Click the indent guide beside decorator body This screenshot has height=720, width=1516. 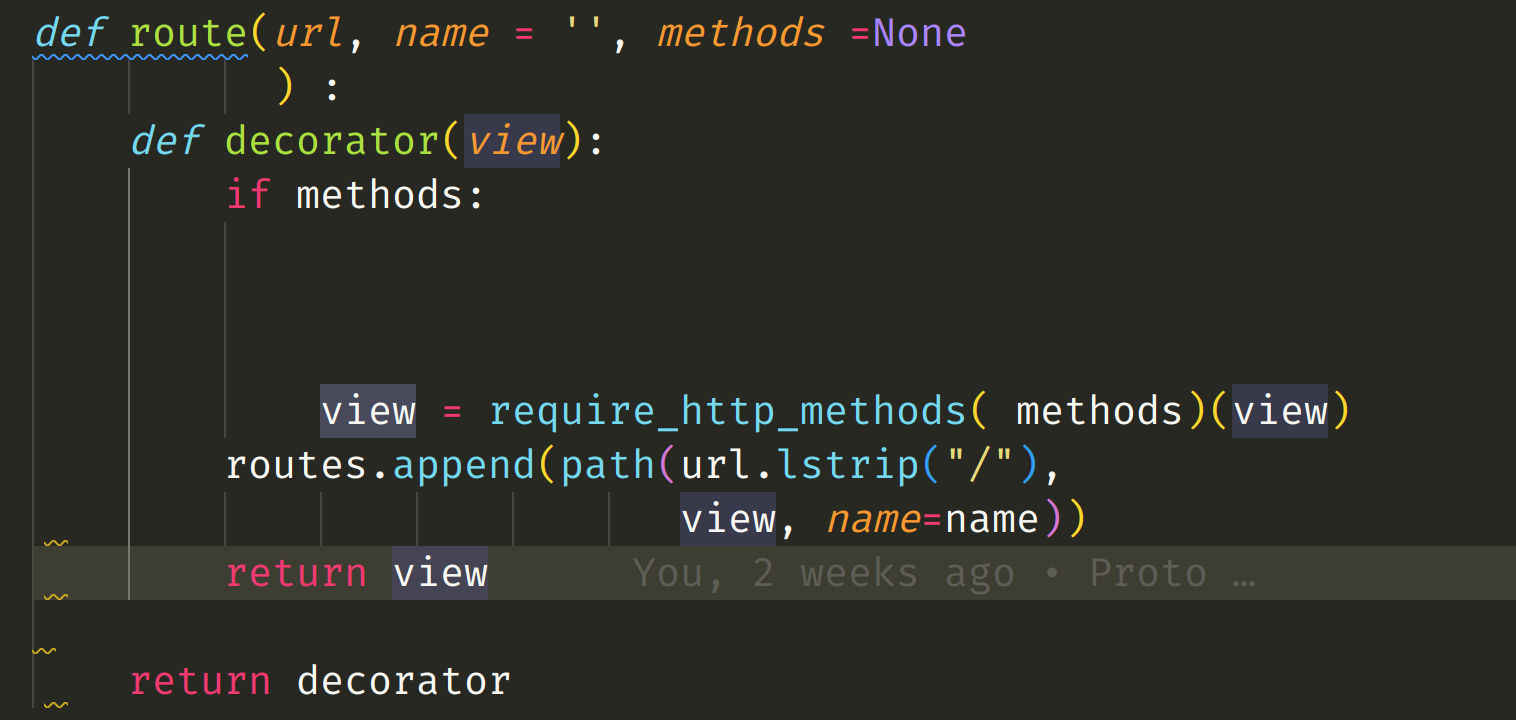tap(128, 300)
